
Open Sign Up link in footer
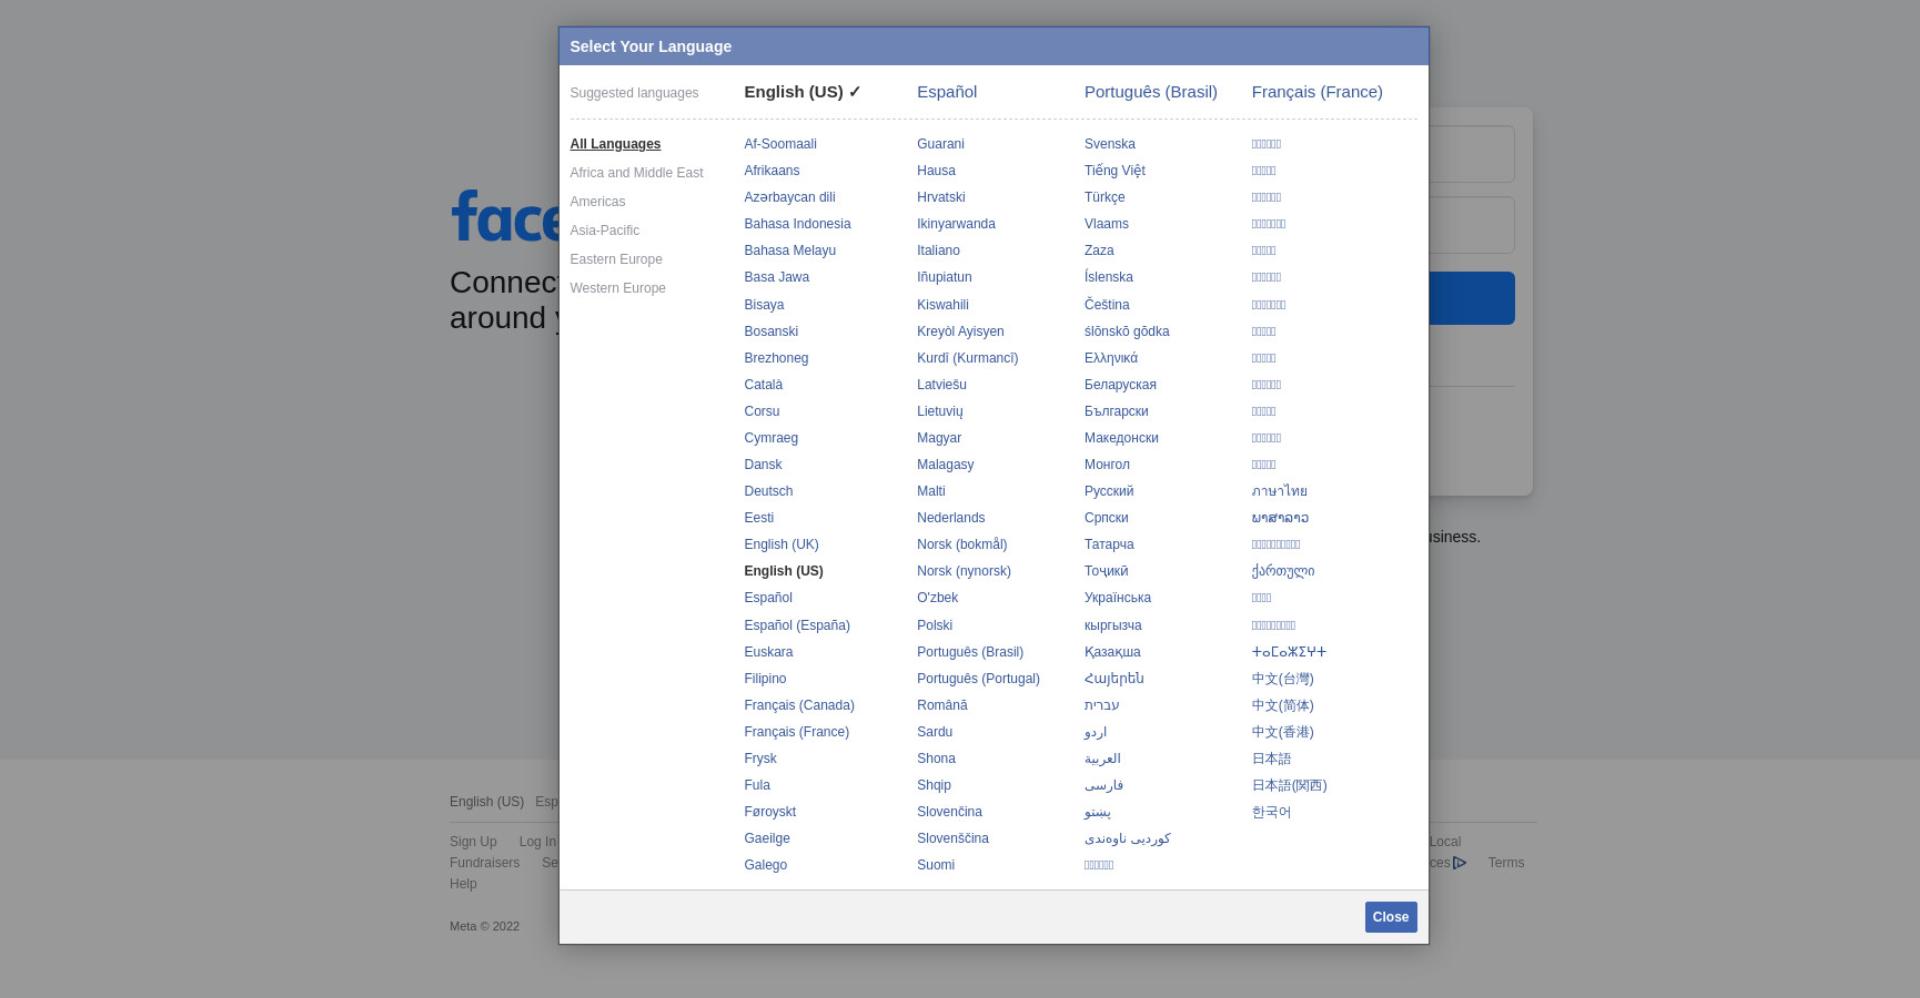click(x=473, y=842)
